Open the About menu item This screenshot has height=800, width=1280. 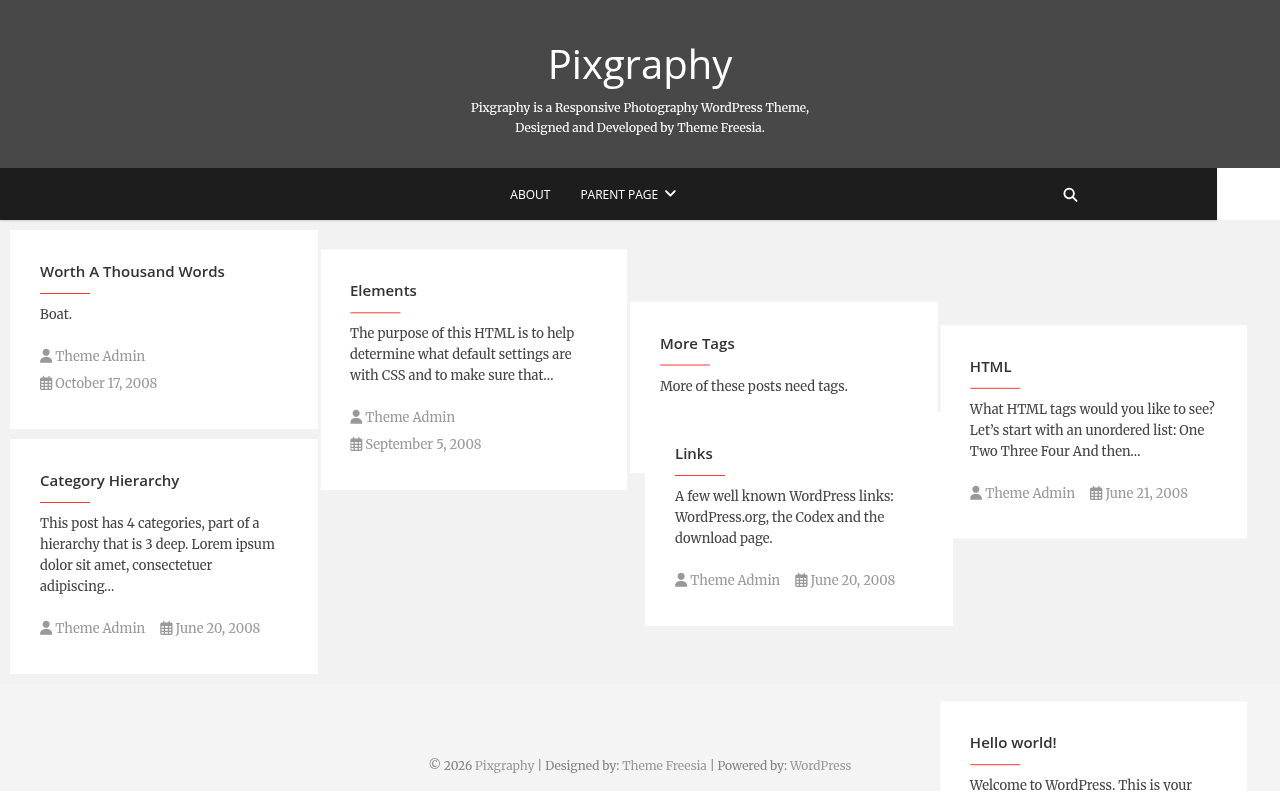pyautogui.click(x=530, y=195)
